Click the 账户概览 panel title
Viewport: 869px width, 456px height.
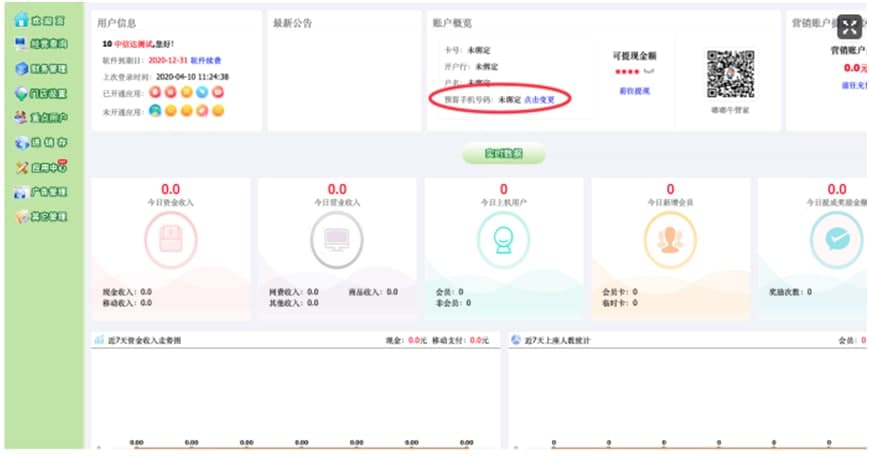coord(452,23)
